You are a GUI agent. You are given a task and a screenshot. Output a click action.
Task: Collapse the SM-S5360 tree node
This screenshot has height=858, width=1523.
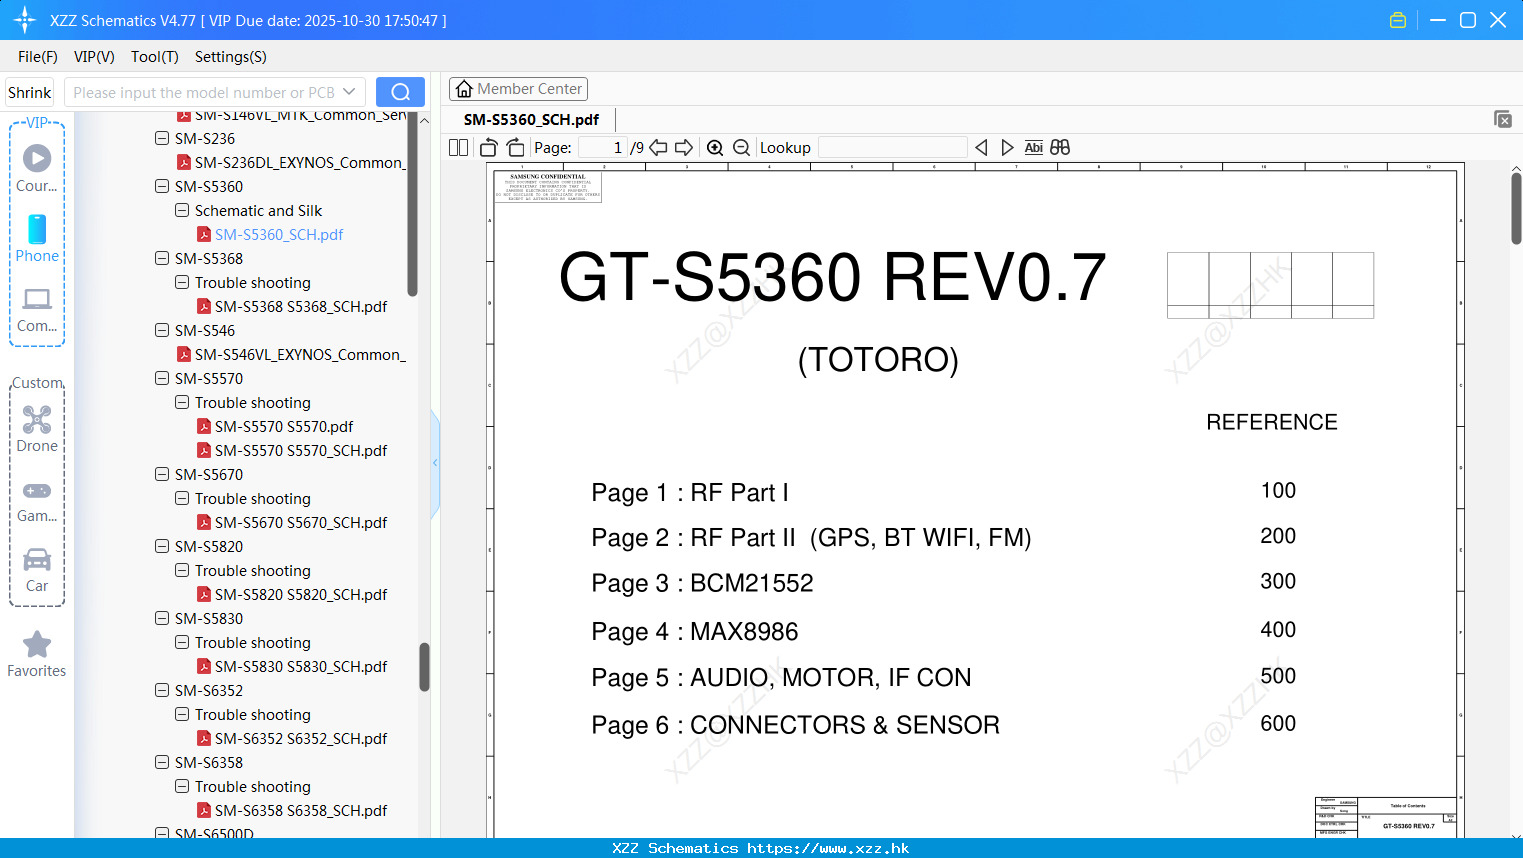[162, 186]
